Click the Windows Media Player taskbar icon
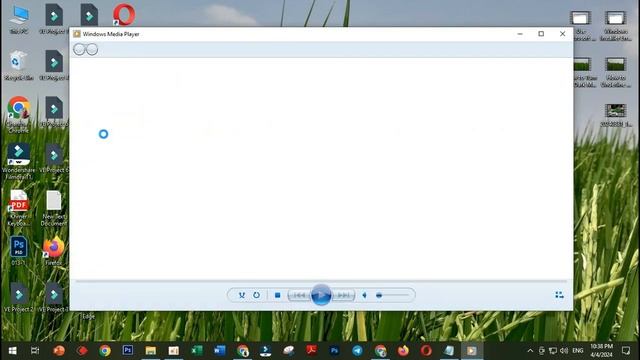 472,351
